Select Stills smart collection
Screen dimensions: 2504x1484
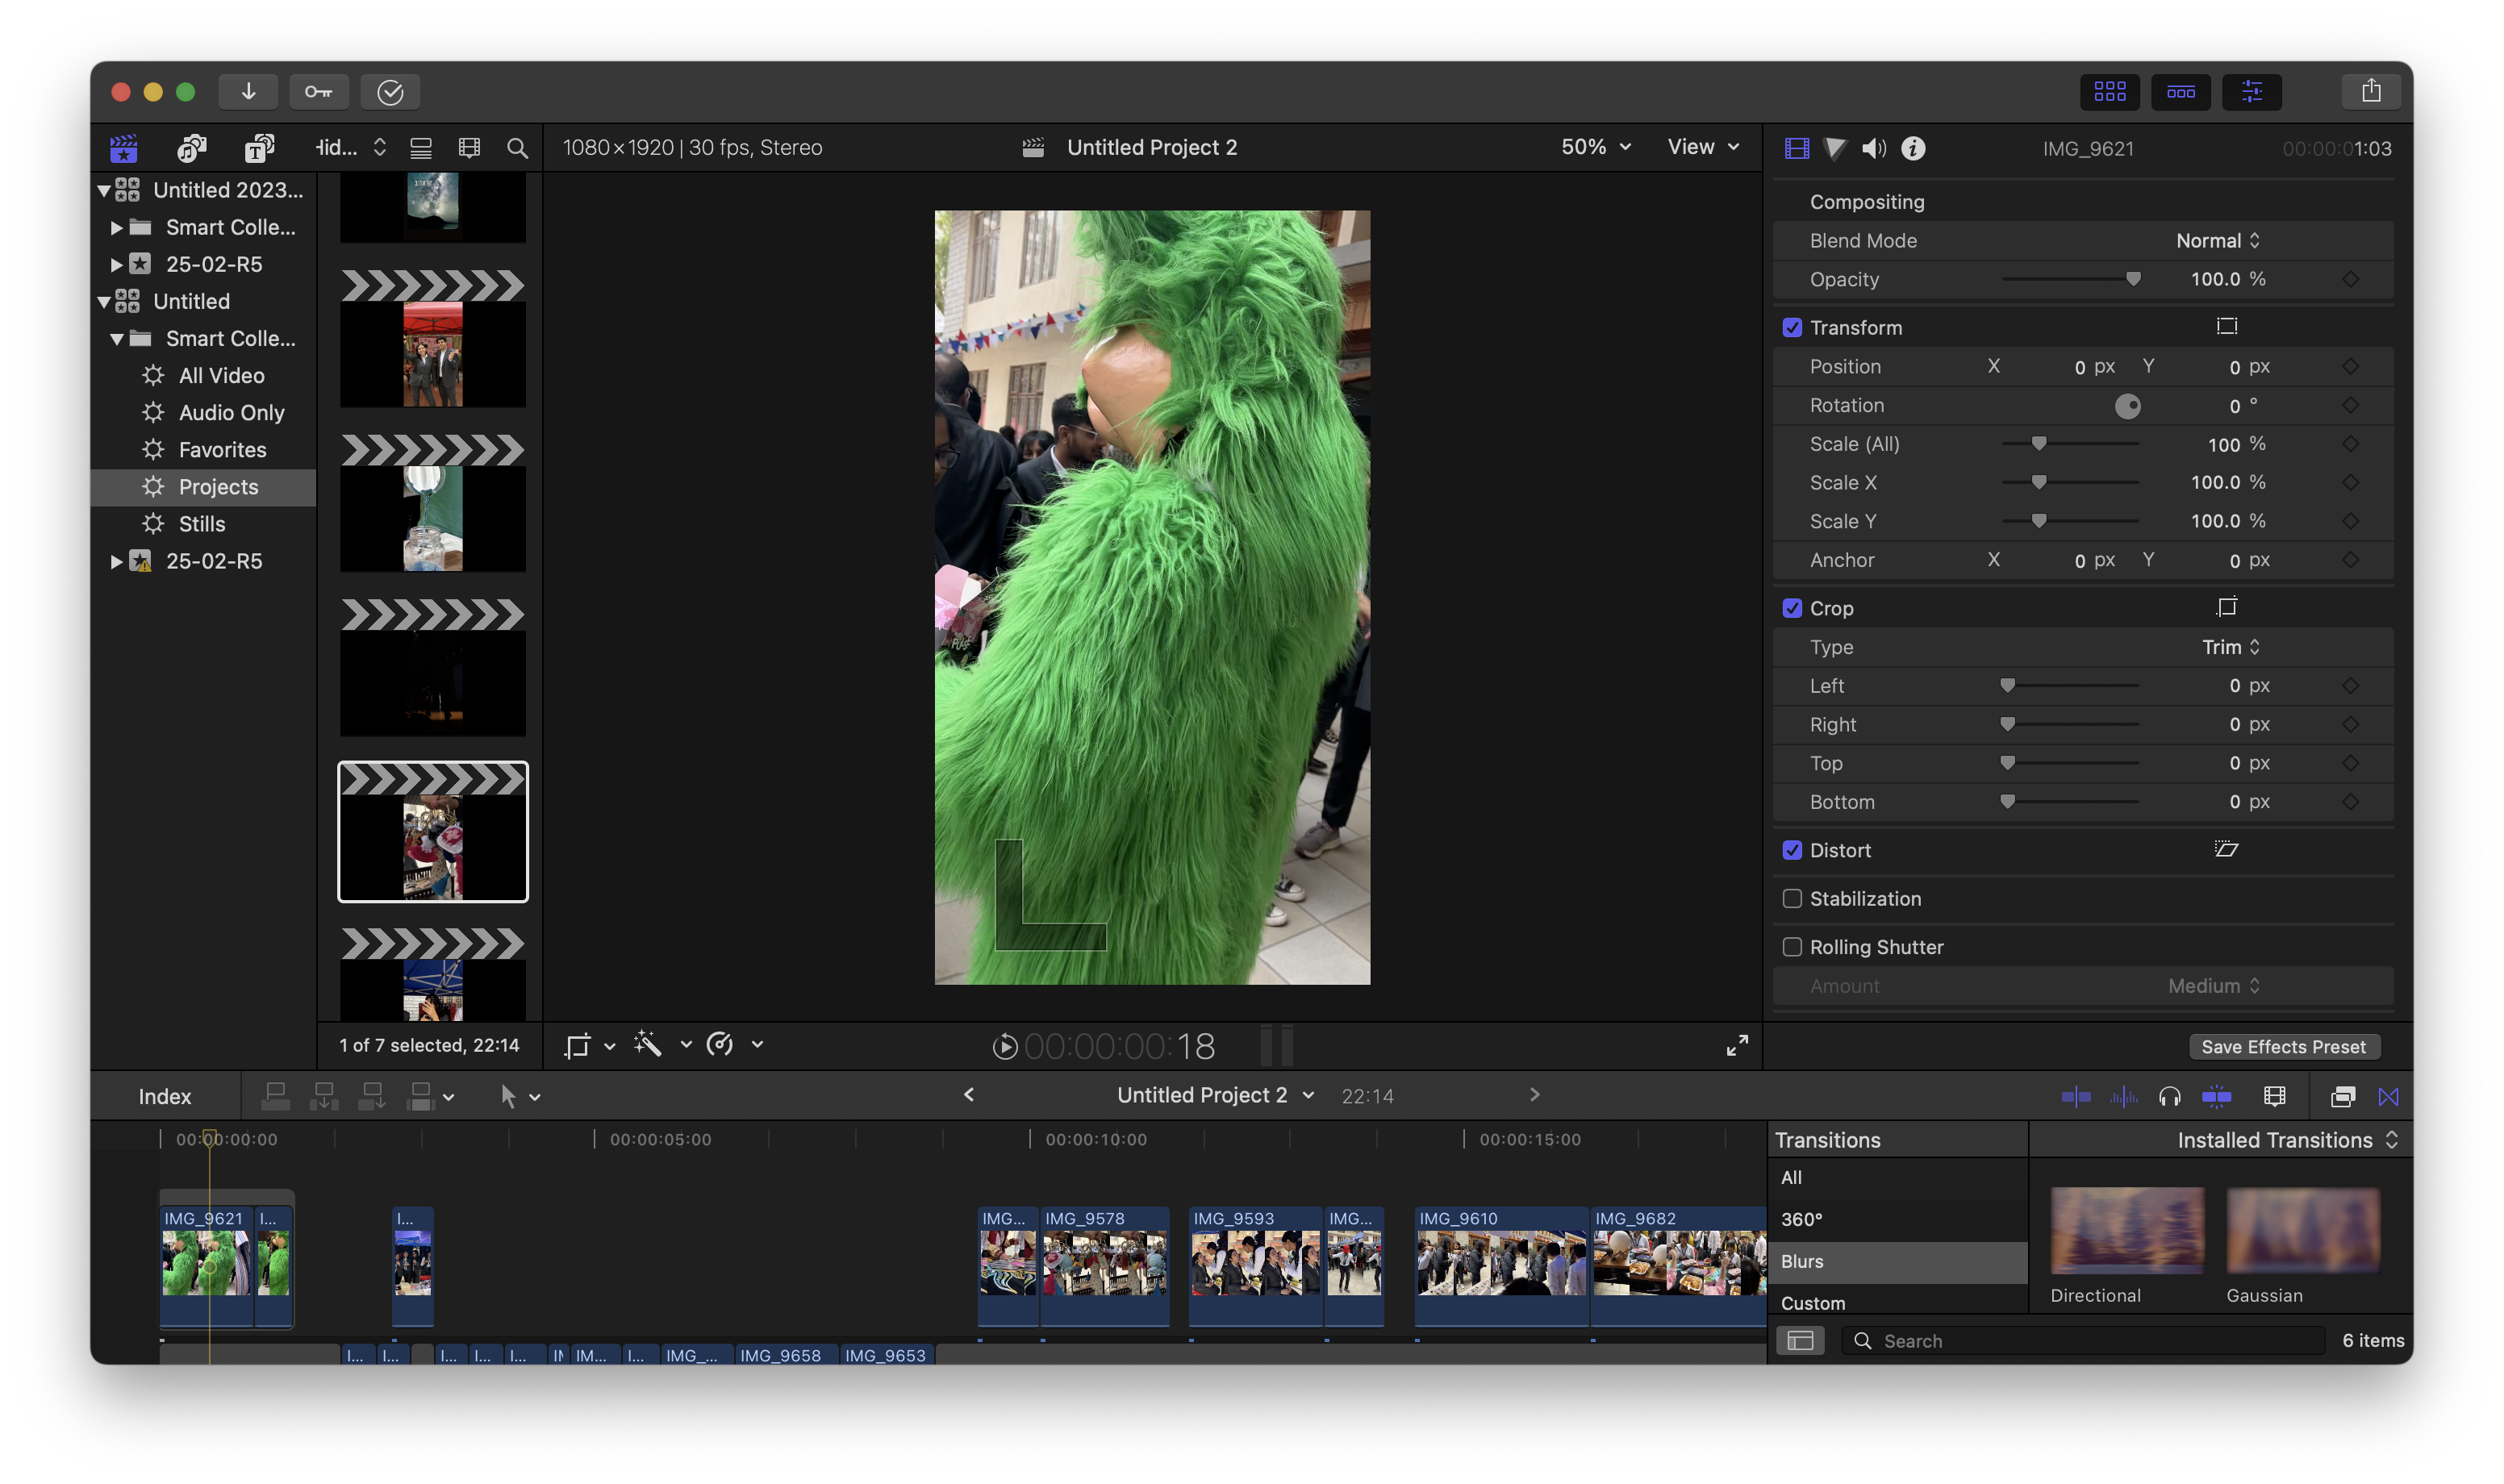(203, 524)
